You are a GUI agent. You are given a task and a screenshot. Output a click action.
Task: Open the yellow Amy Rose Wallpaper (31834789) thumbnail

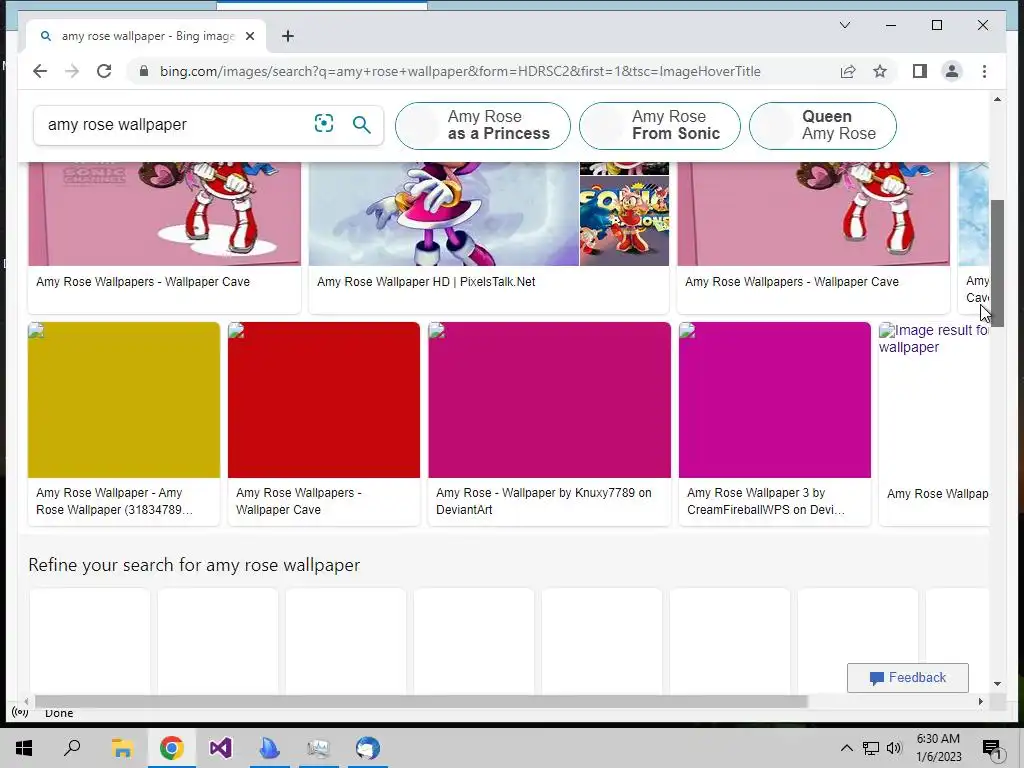[123, 400]
